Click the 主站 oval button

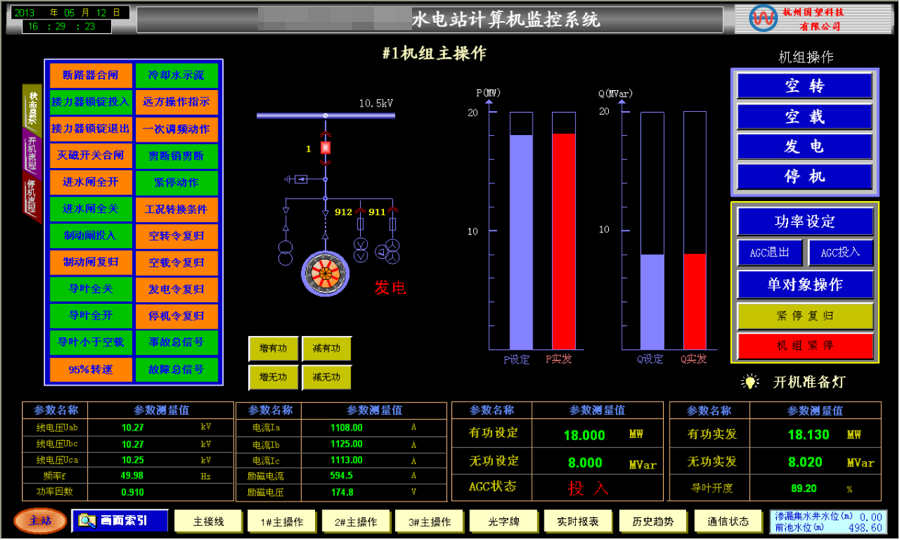click(x=40, y=520)
